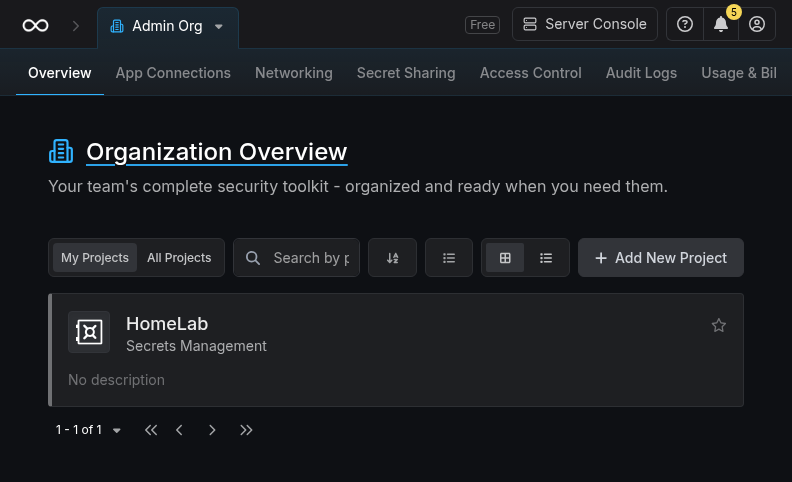Click the Organization Overview building icon
This screenshot has height=482, width=792.
[61, 151]
